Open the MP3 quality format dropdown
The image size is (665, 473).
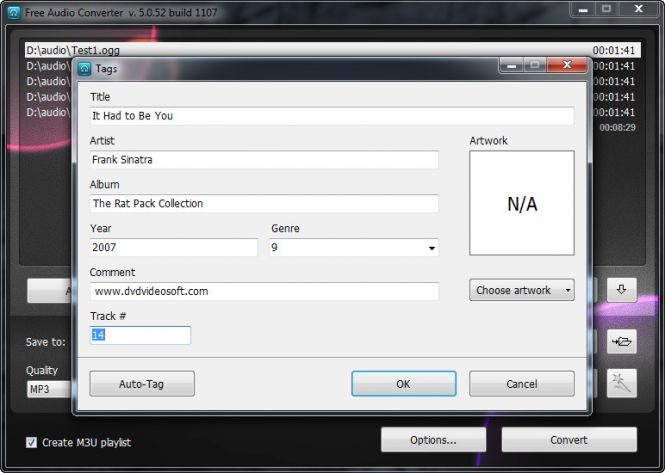click(x=49, y=389)
